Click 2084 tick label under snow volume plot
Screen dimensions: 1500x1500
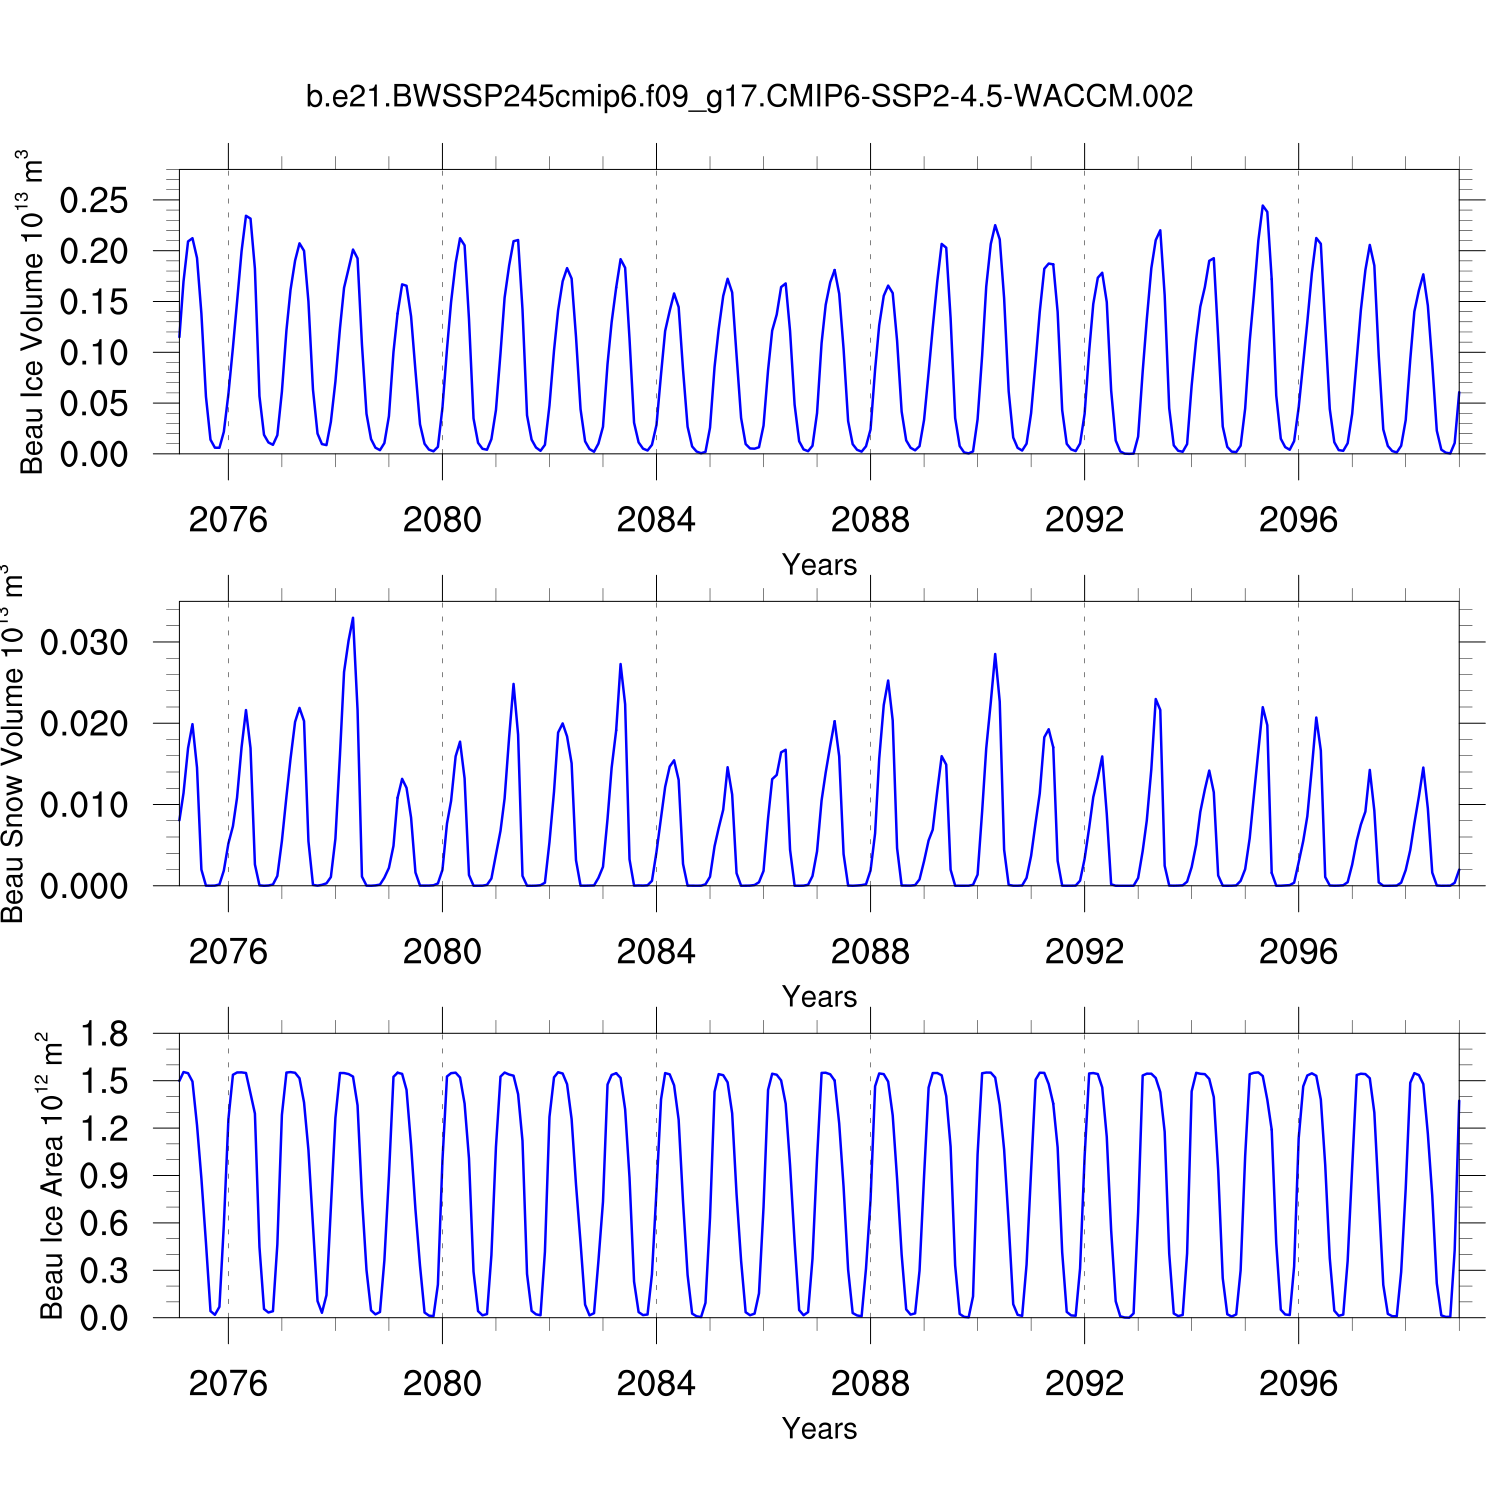656,952
